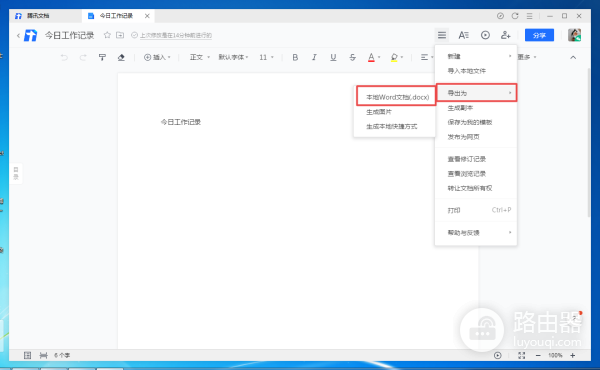600x370 pixels.
Task: Click the title bar refresh icon
Action: (515, 16)
